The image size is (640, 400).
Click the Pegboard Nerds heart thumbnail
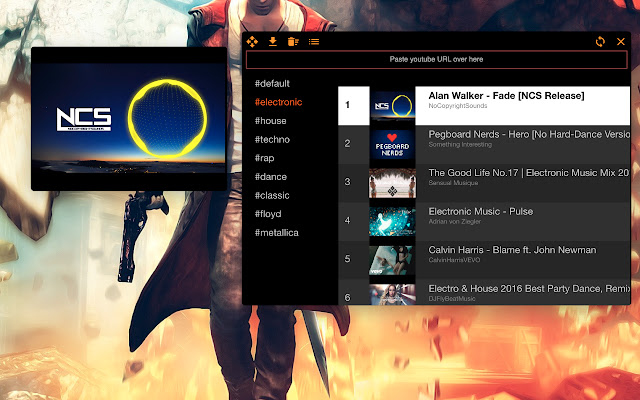[392, 144]
